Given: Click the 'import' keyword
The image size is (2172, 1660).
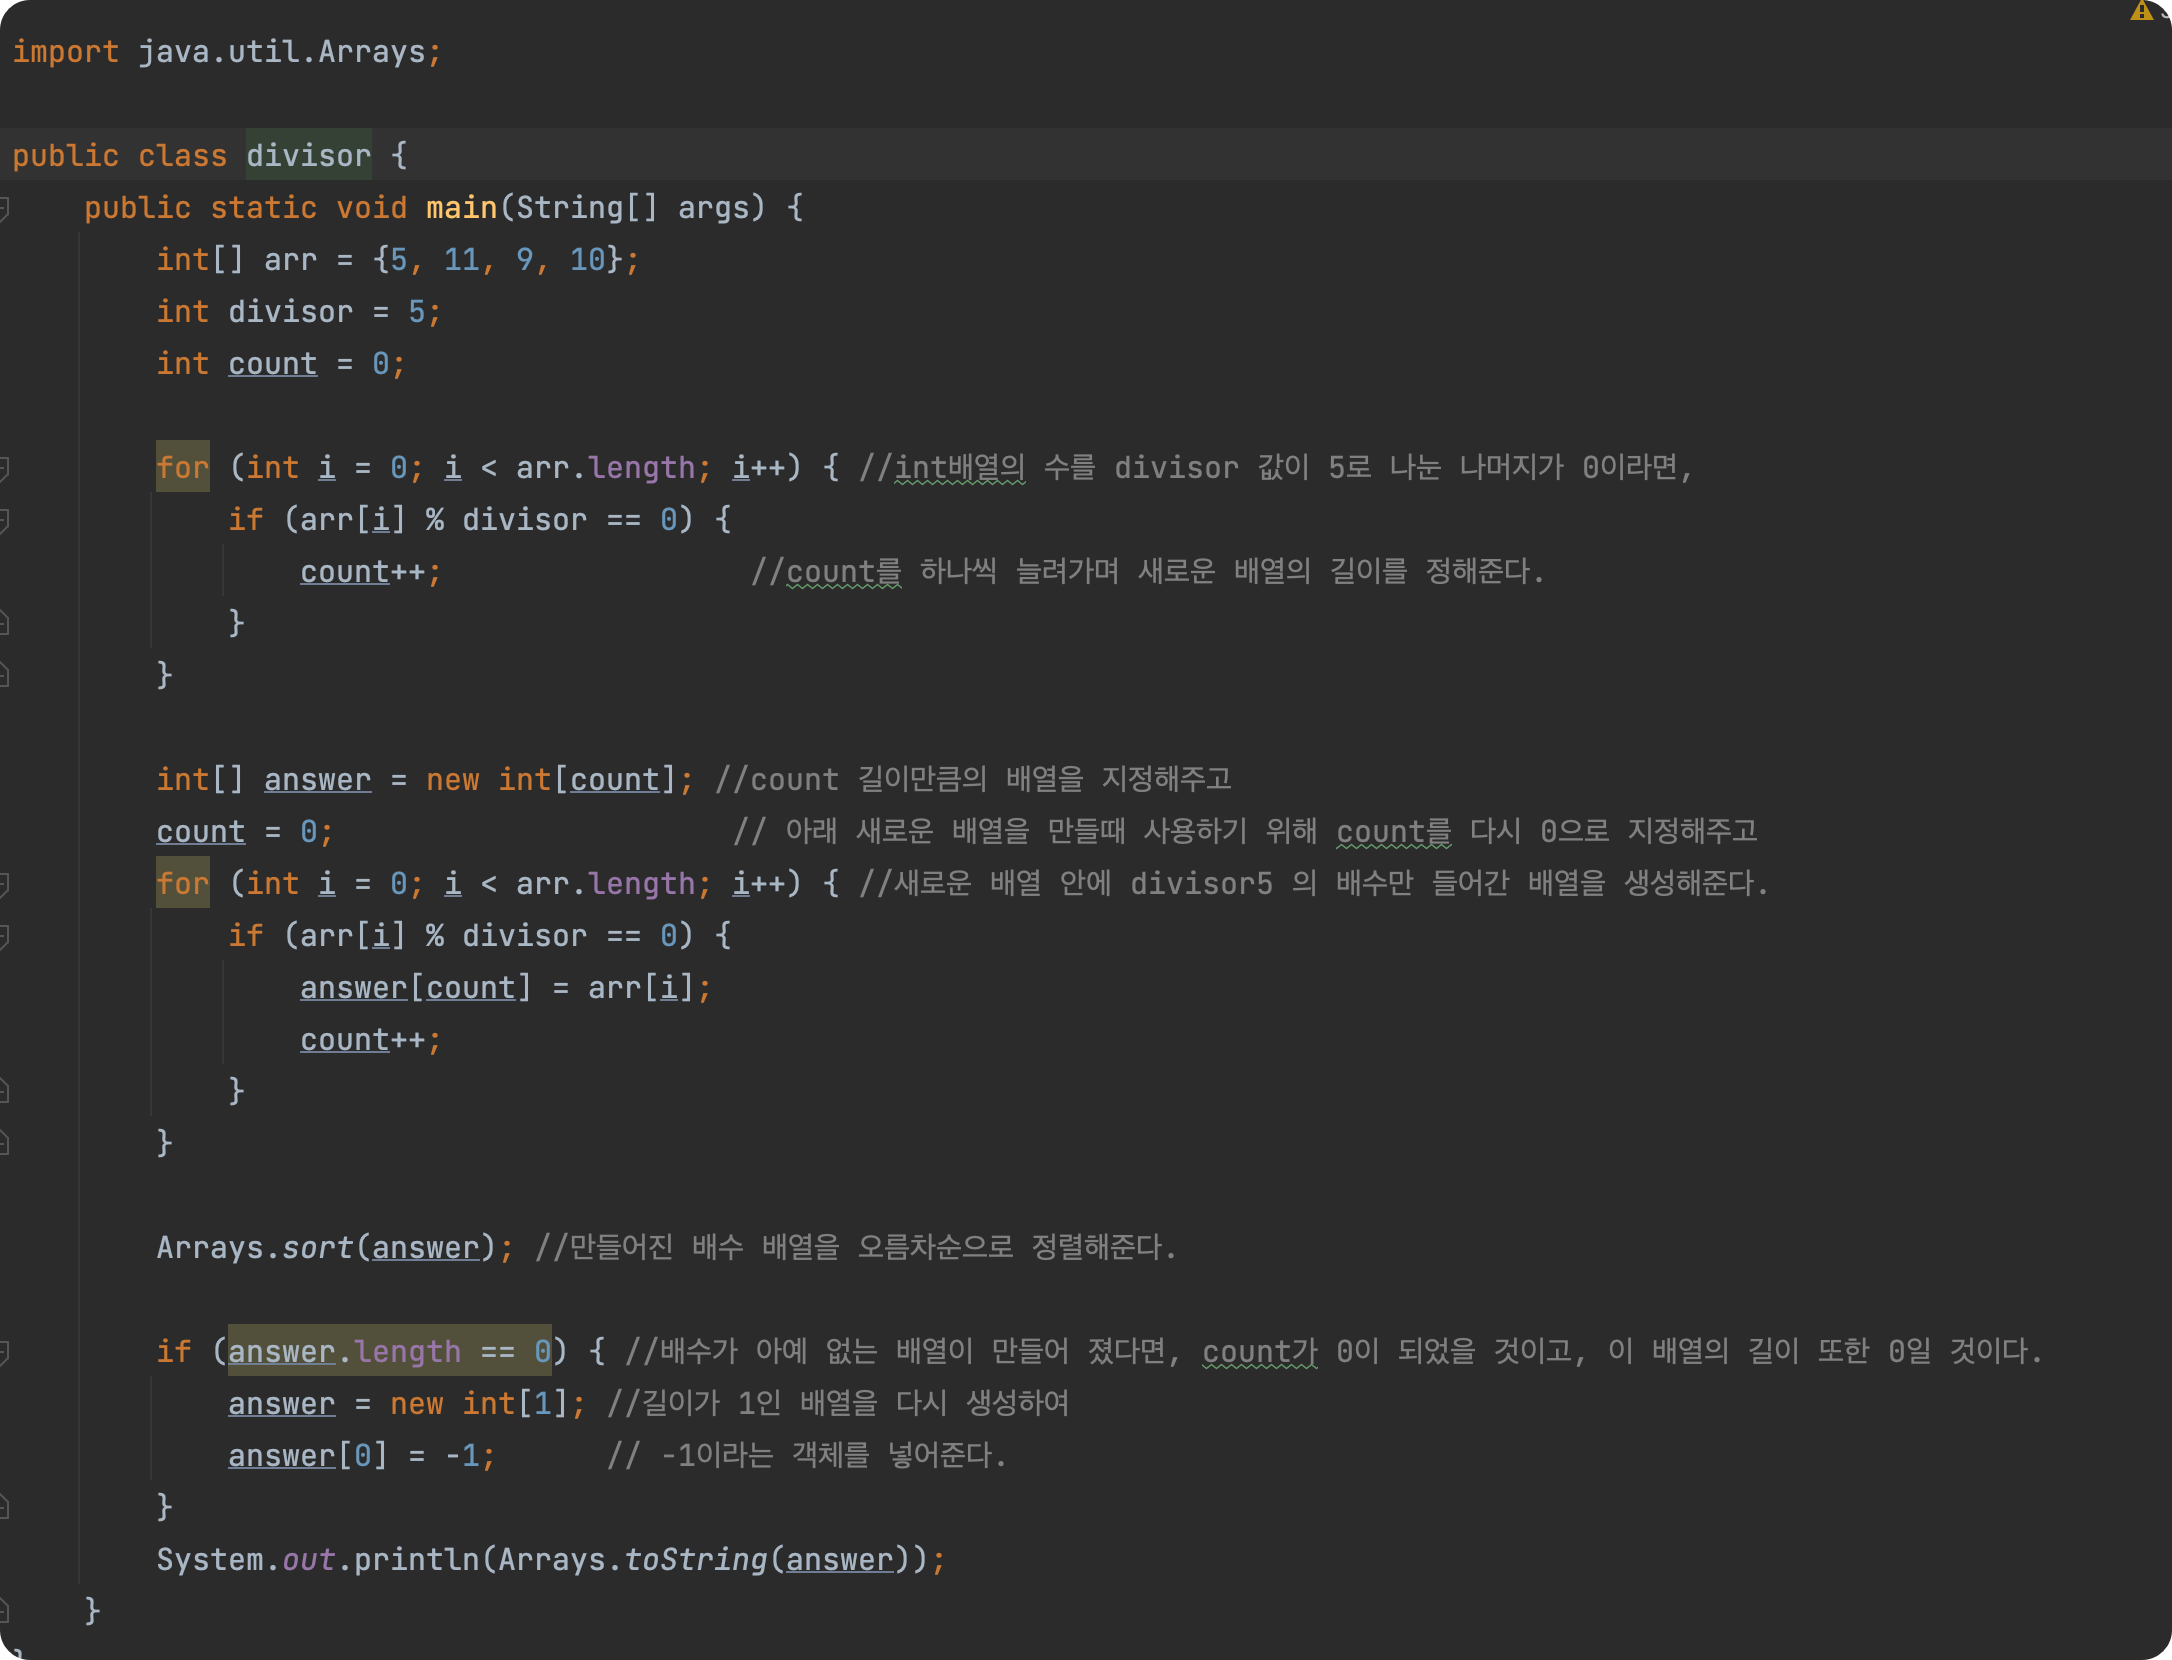Looking at the screenshot, I should coord(66,52).
